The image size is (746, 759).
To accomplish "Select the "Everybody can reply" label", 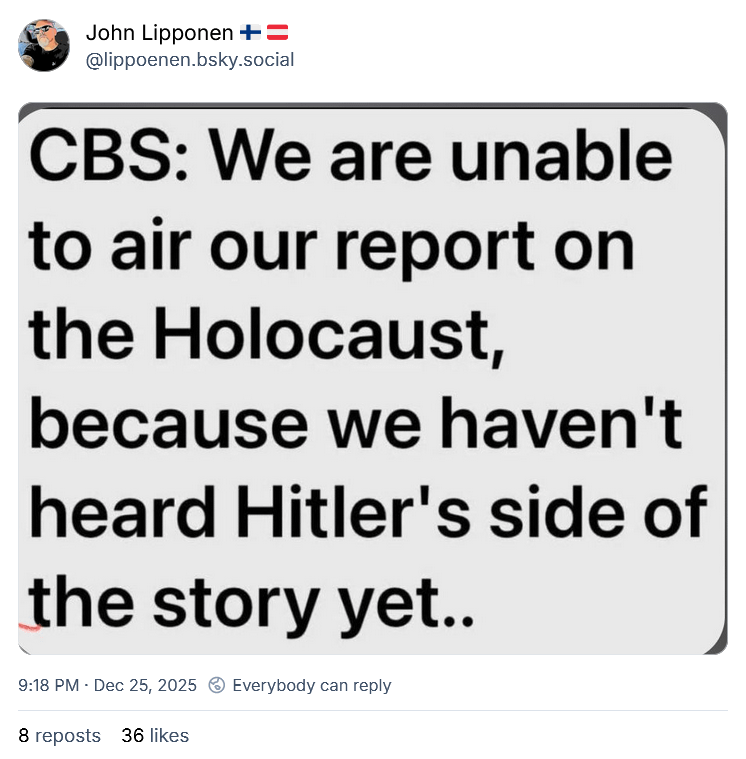I will [311, 685].
